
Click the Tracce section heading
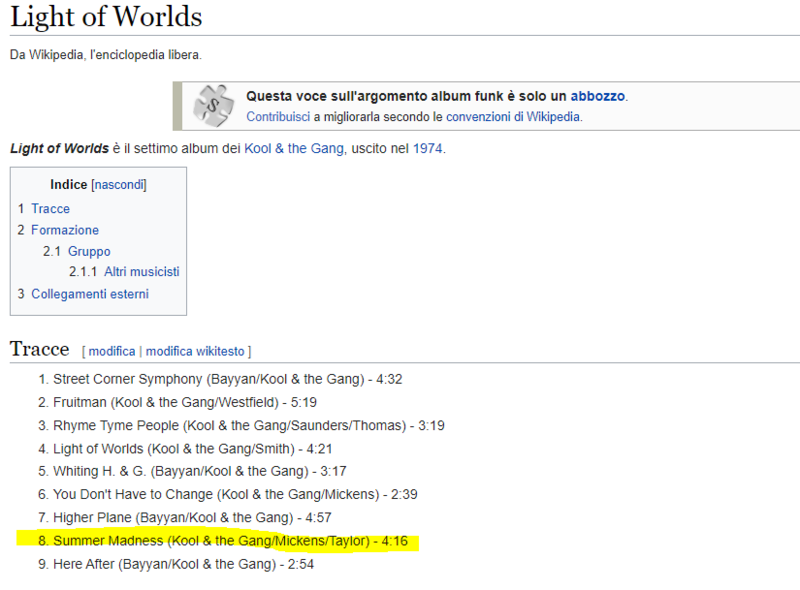(x=40, y=349)
